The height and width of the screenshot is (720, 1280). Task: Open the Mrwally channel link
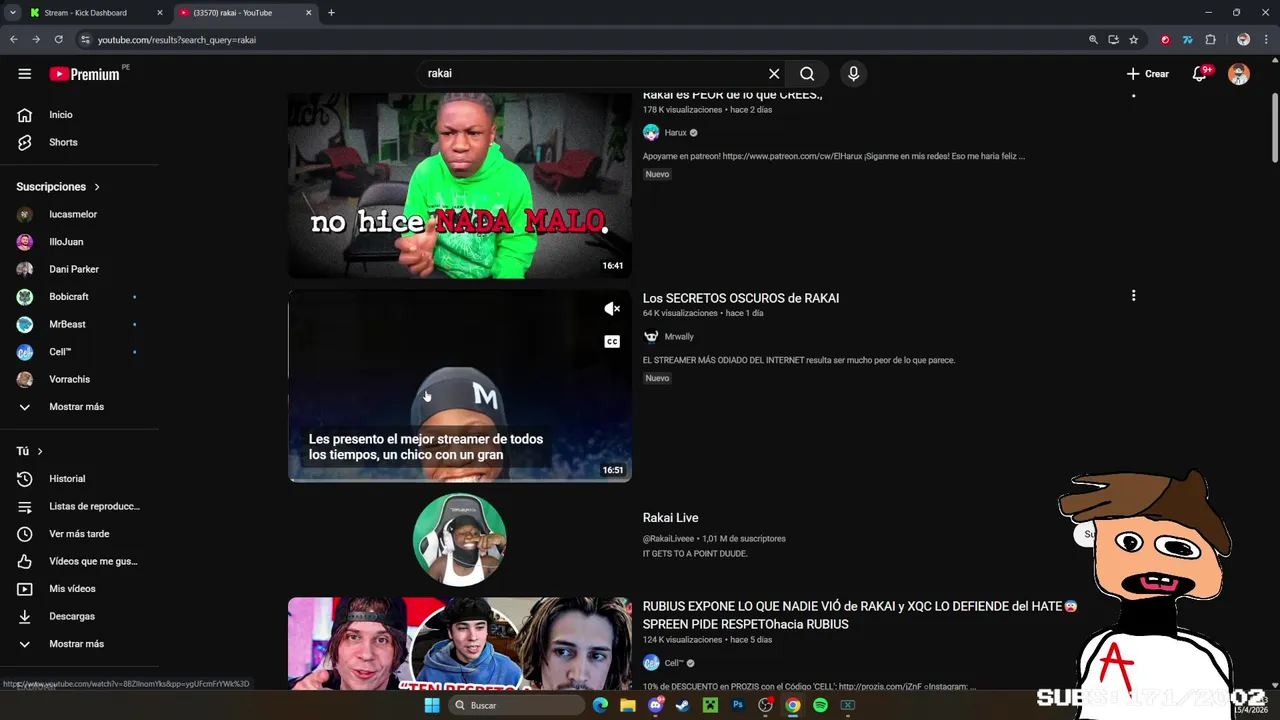click(x=679, y=337)
